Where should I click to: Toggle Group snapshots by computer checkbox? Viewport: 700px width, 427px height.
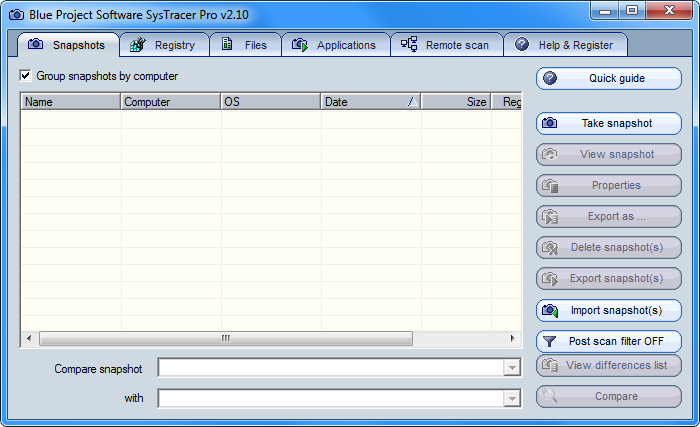click(x=25, y=75)
